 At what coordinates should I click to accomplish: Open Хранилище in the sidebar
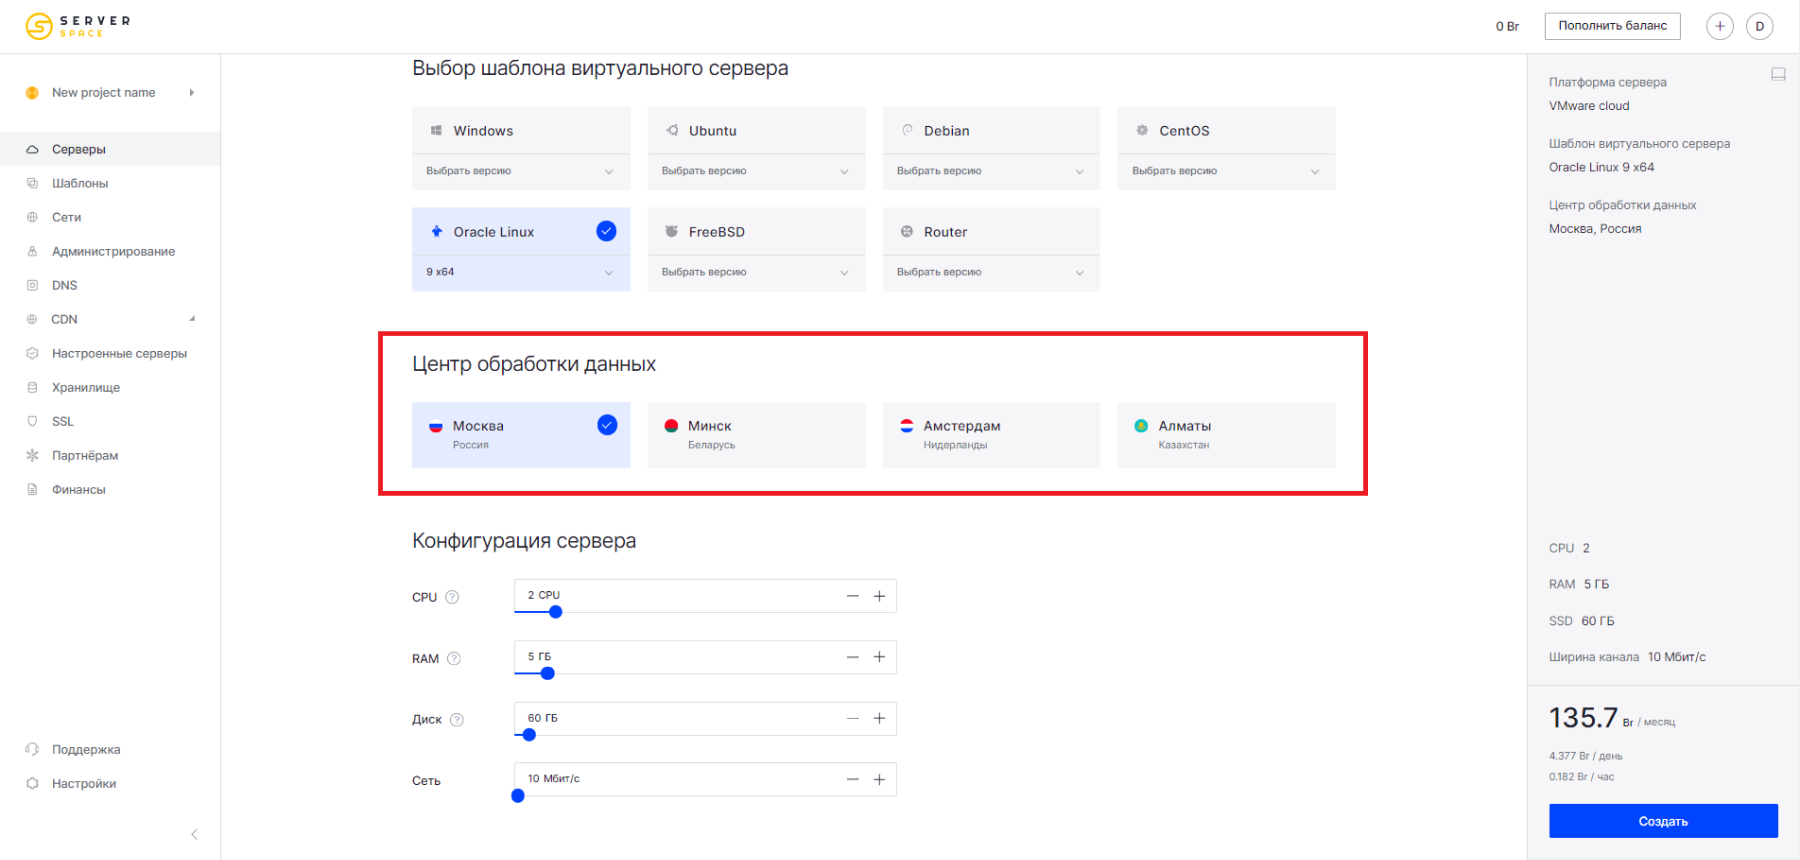(x=110, y=387)
